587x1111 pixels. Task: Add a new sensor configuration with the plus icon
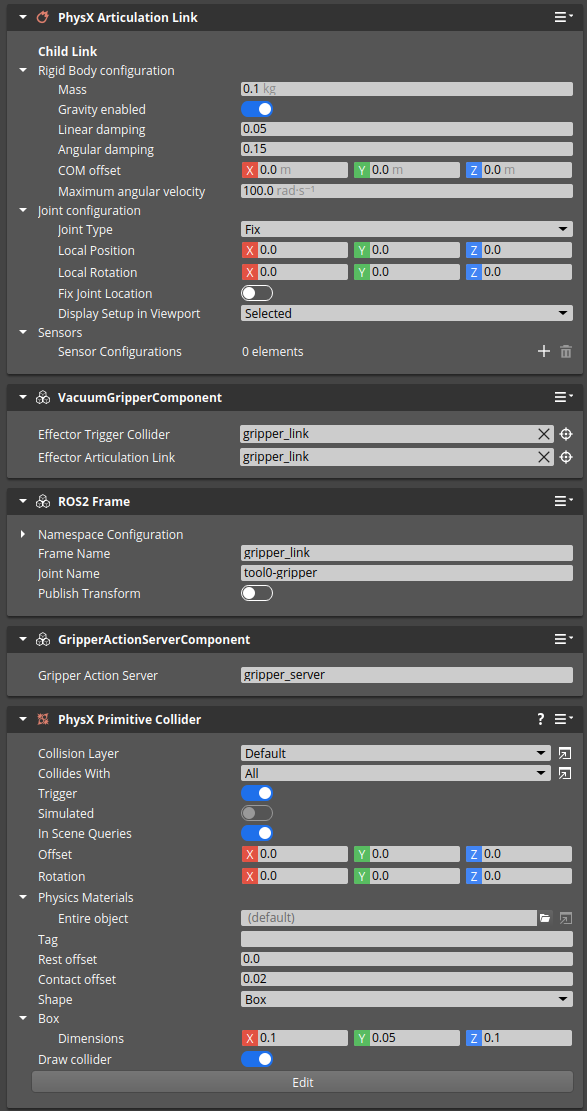[x=543, y=351]
